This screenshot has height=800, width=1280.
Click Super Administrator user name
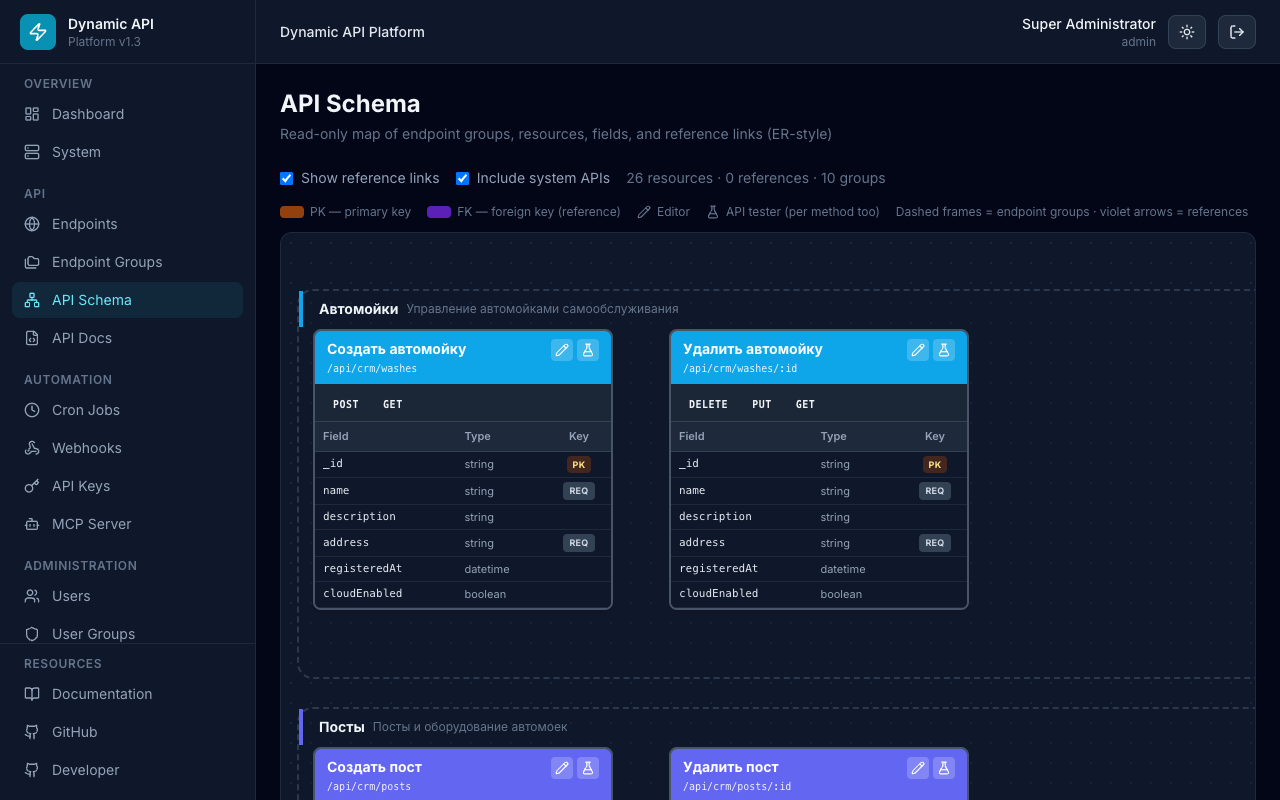pos(1089,24)
